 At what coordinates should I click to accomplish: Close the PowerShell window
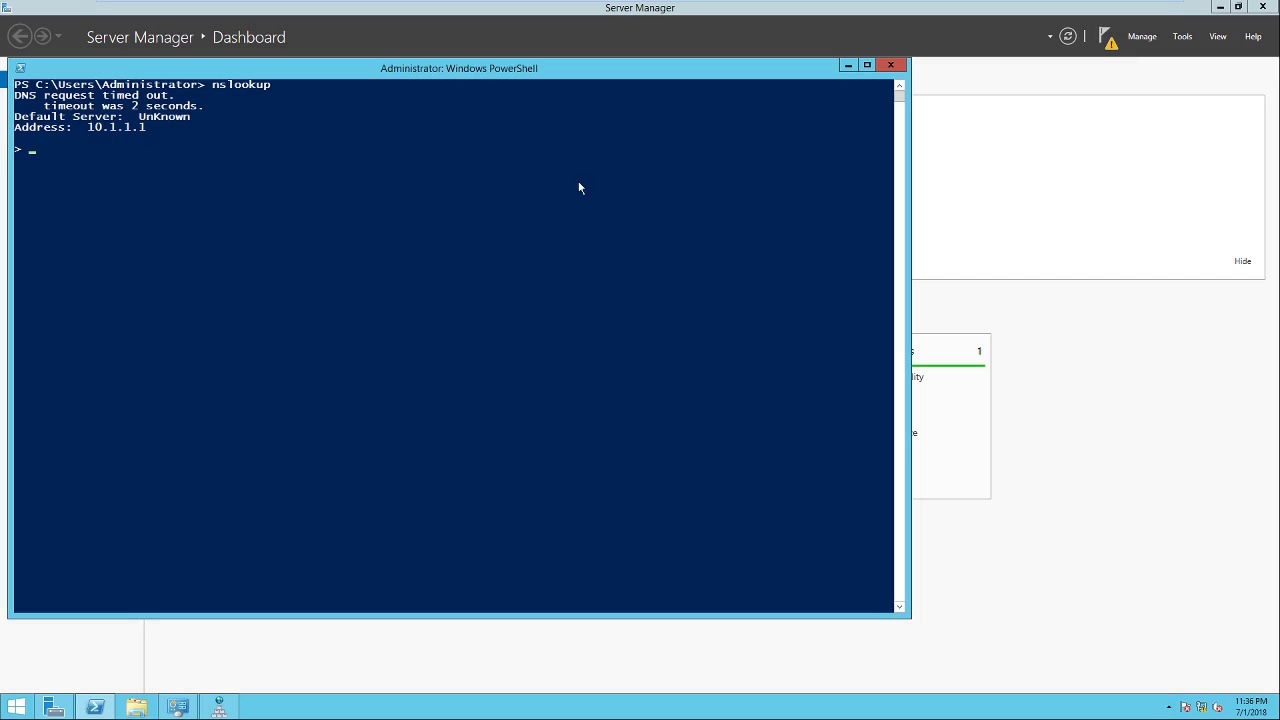click(x=891, y=66)
